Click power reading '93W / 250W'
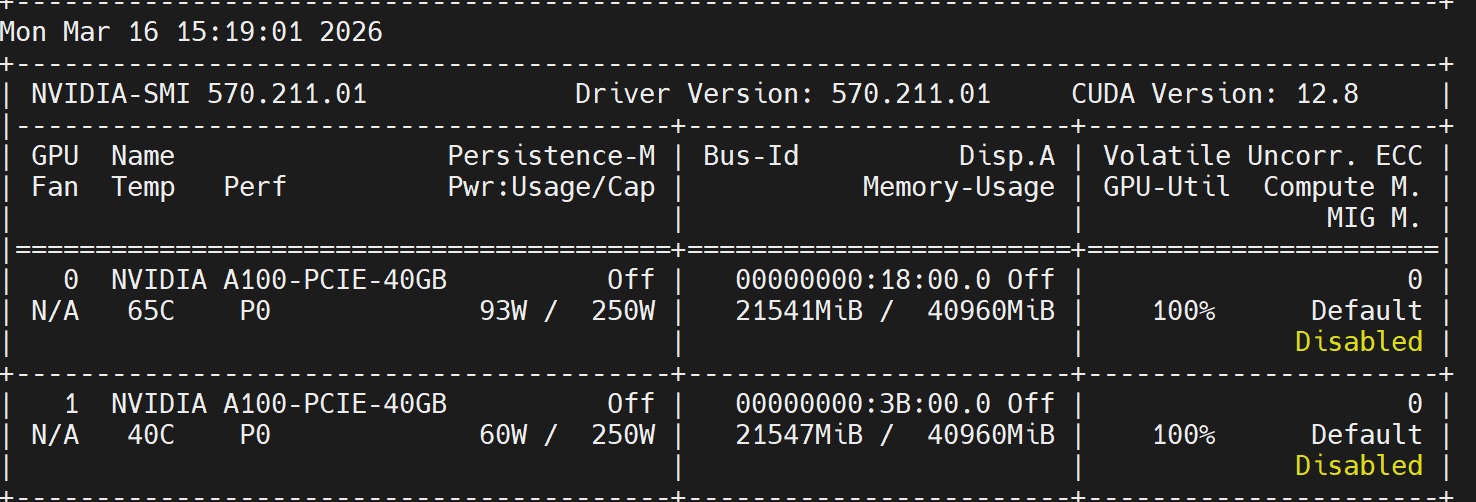1476x502 pixels. click(x=567, y=311)
